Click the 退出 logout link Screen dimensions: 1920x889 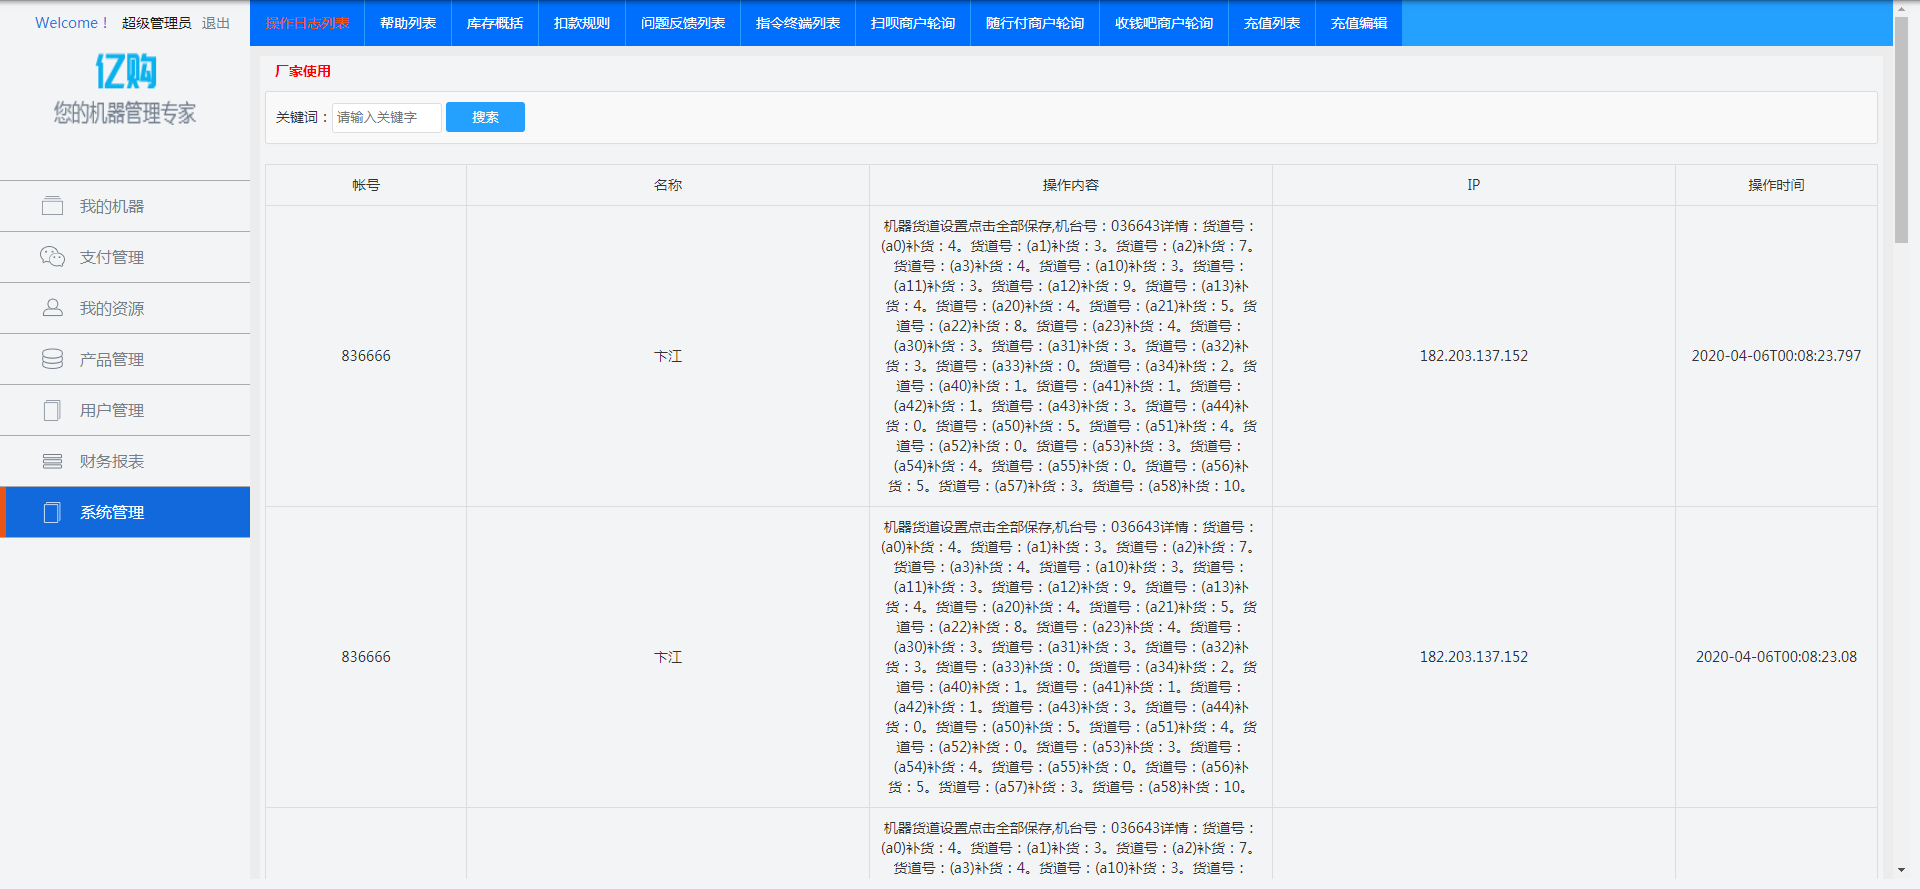[216, 23]
